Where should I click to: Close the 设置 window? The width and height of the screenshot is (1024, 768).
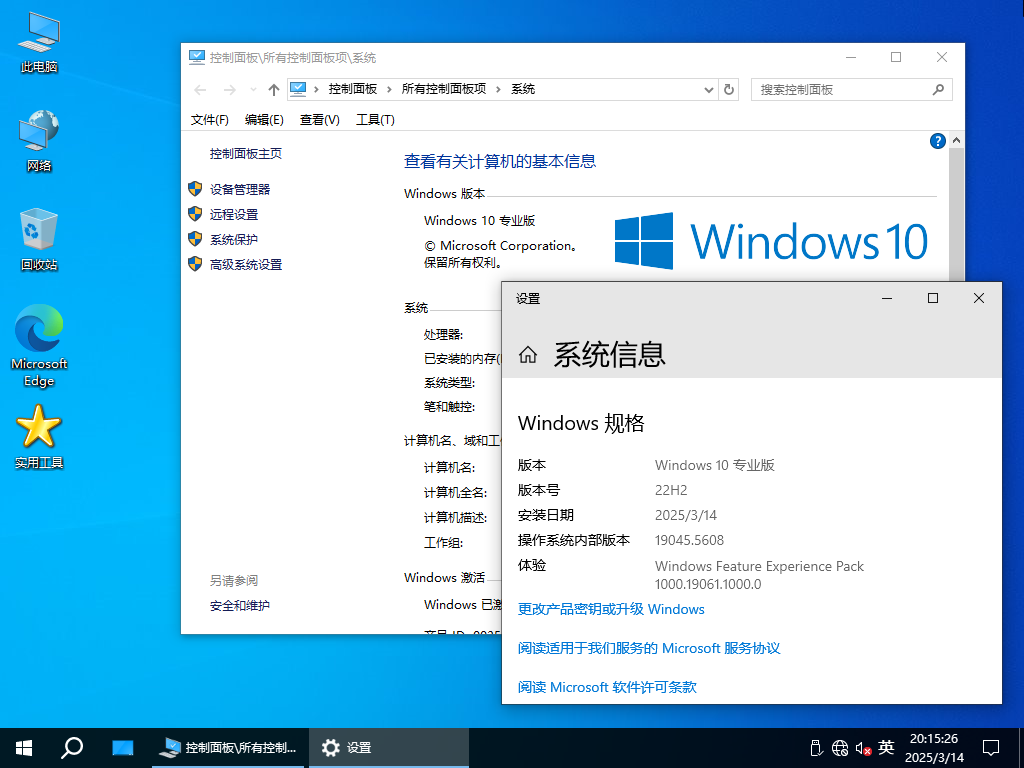click(x=978, y=298)
